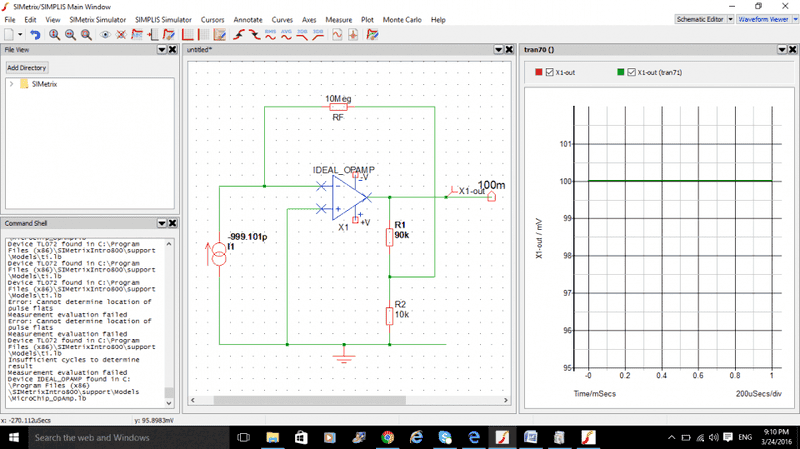Click the zoom out magnifier icon
This screenshot has width=800, height=449.
pos(71,35)
